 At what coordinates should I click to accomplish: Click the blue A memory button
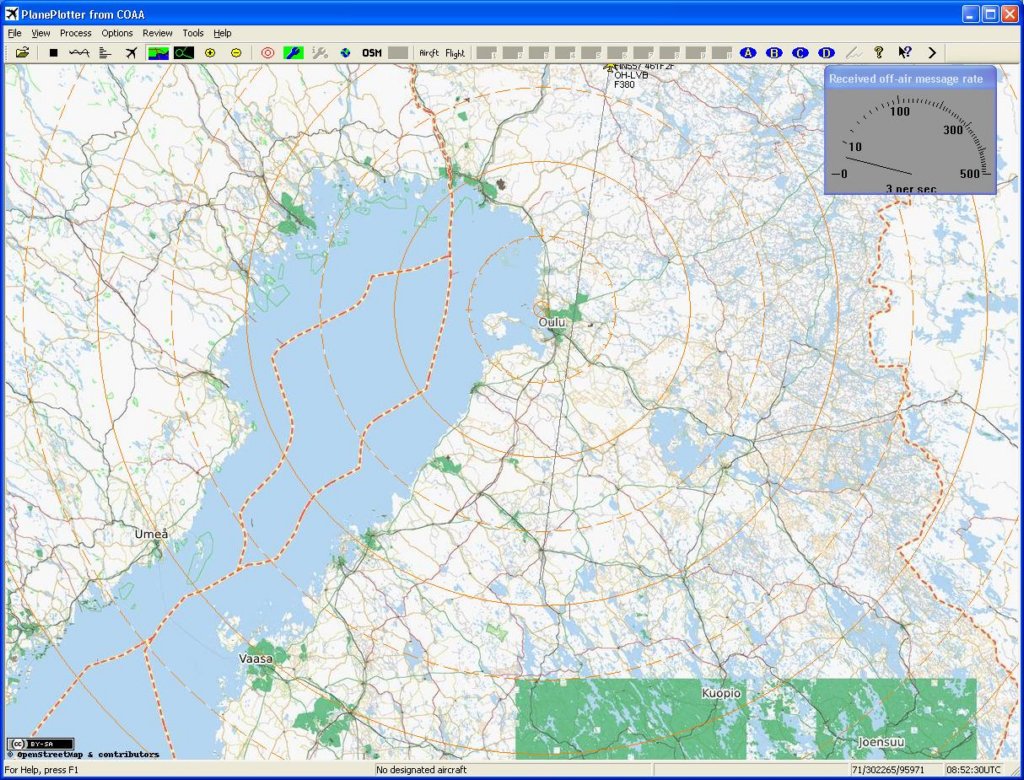point(747,52)
